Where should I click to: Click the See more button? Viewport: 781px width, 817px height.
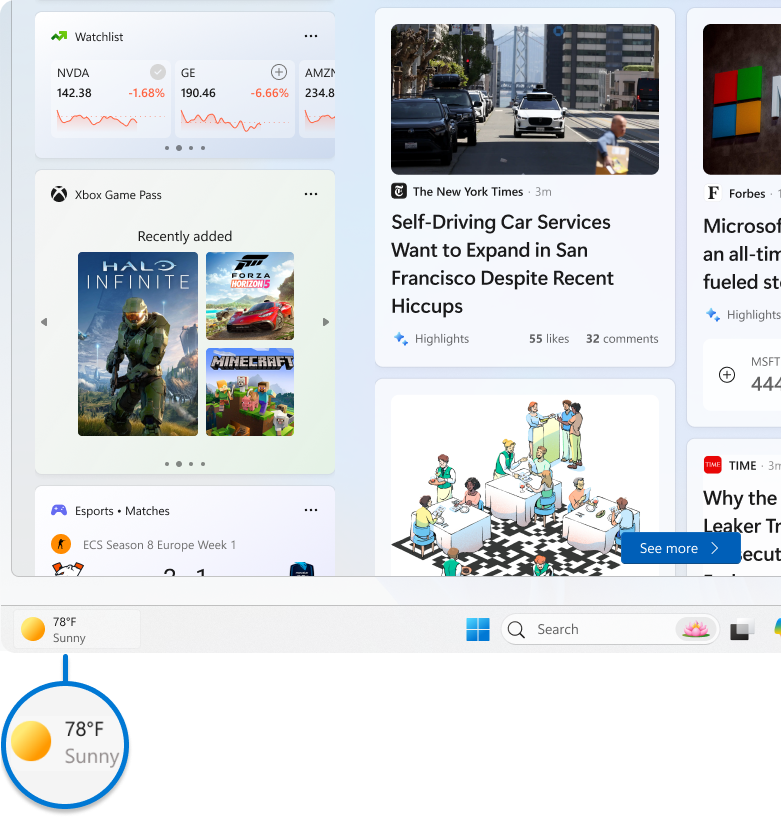tap(680, 548)
